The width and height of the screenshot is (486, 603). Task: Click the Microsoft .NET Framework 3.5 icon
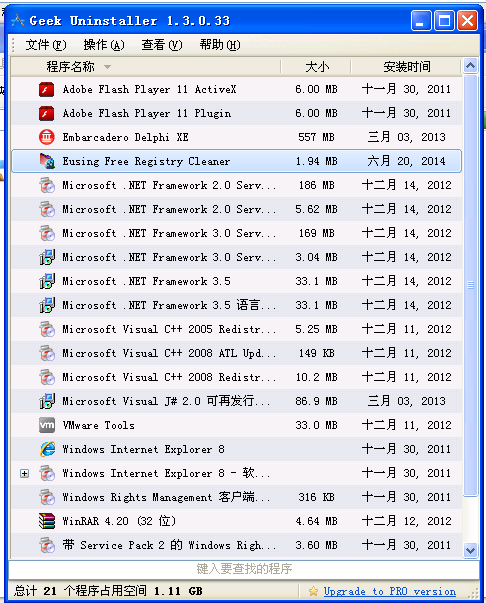click(47, 281)
